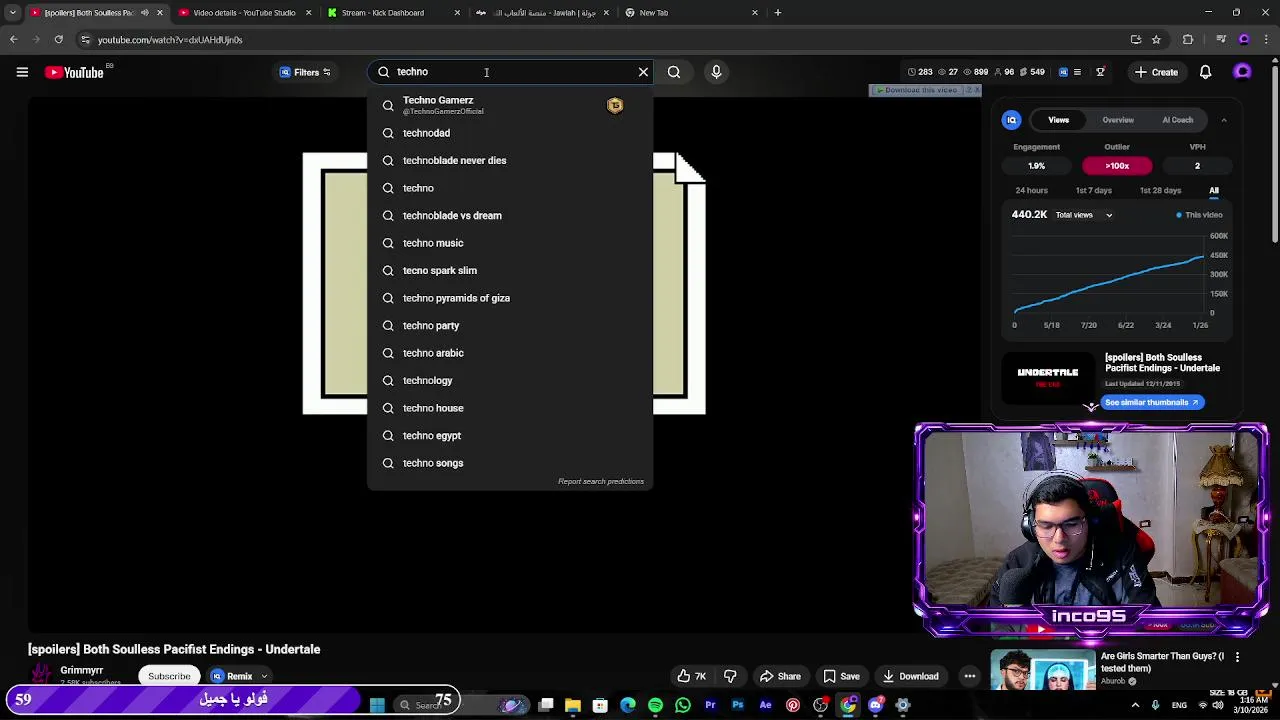The width and height of the screenshot is (1280, 720).
Task: Click Report search predictions link
Action: (601, 481)
